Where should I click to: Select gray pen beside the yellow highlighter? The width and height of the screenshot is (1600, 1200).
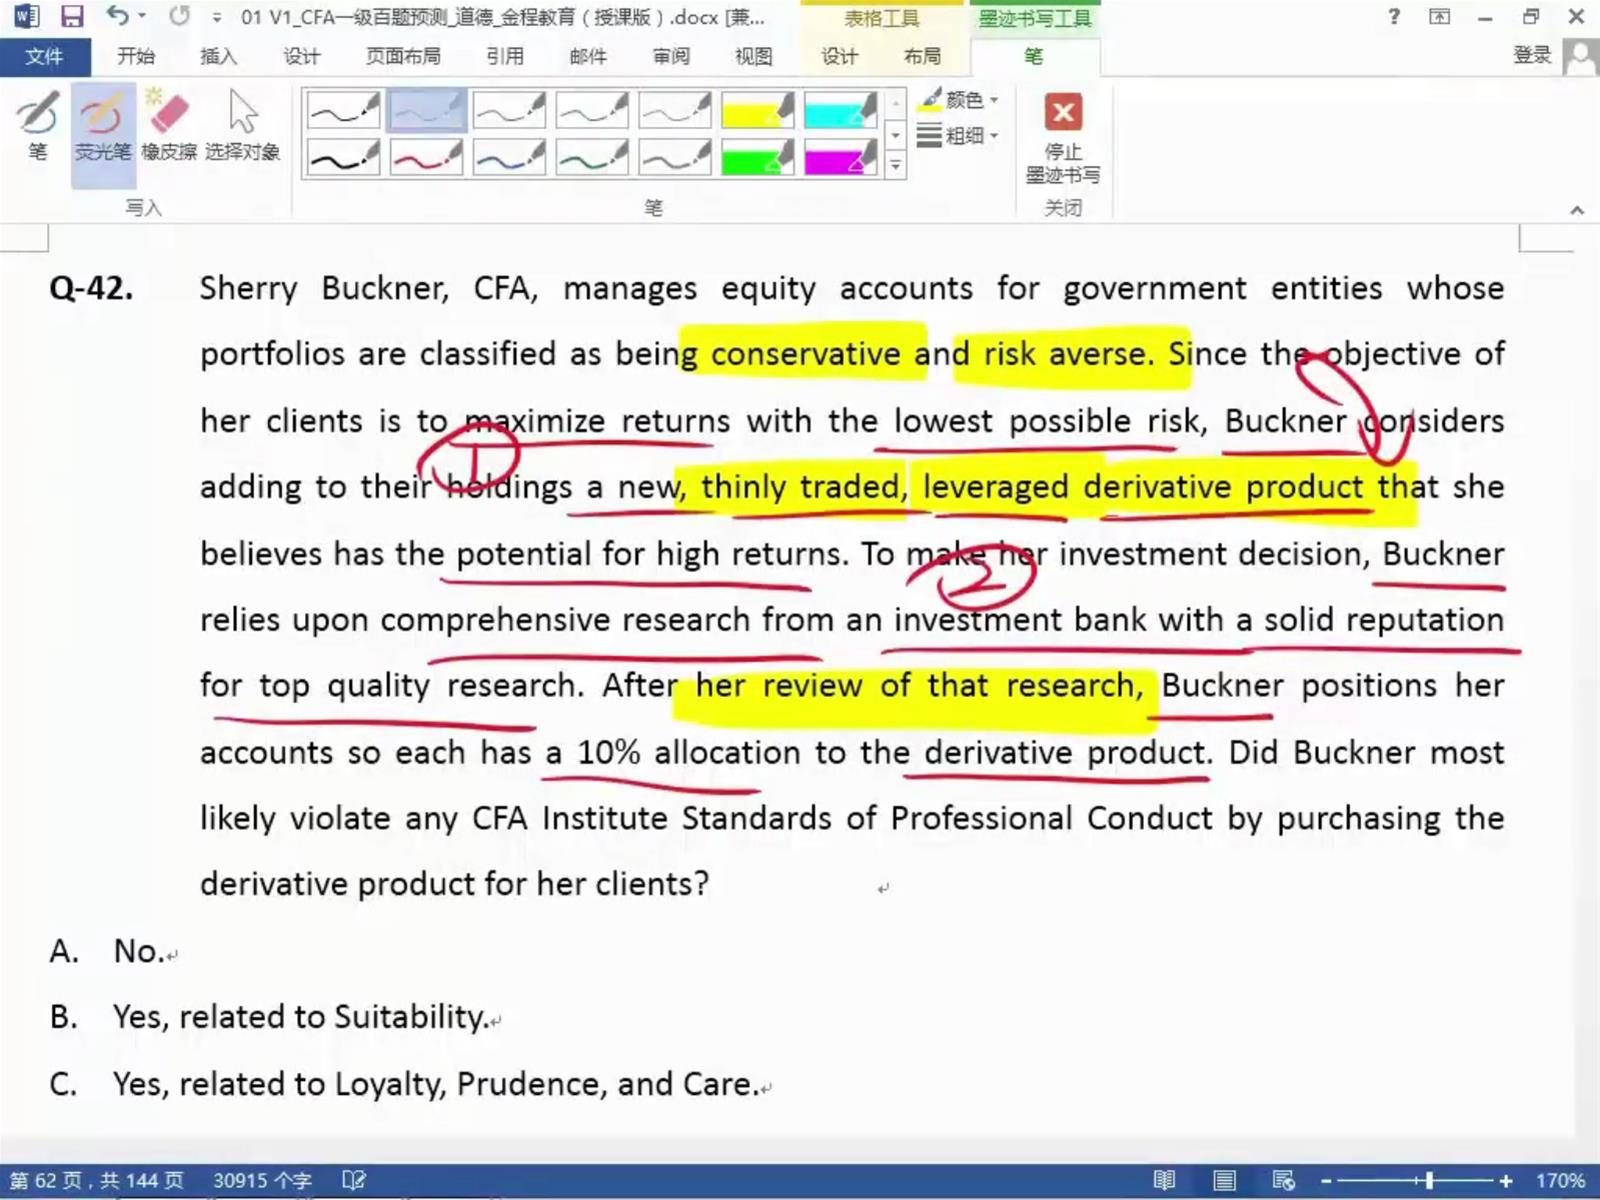pos(675,110)
